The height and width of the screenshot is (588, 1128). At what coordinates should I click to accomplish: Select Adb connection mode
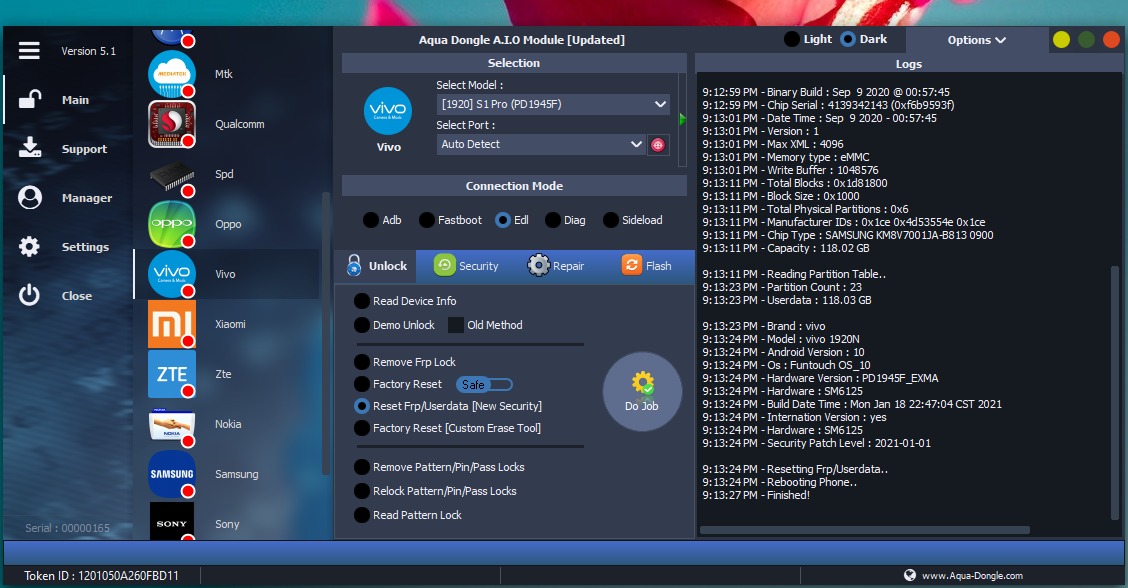click(x=382, y=220)
